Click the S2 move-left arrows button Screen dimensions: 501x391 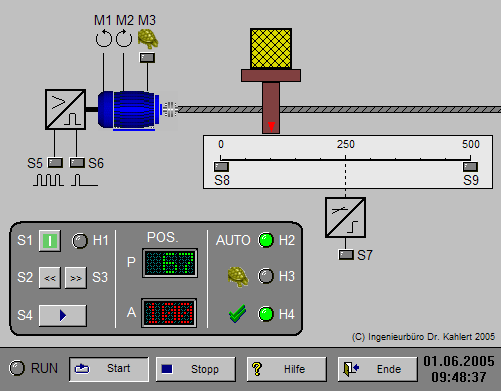point(50,278)
